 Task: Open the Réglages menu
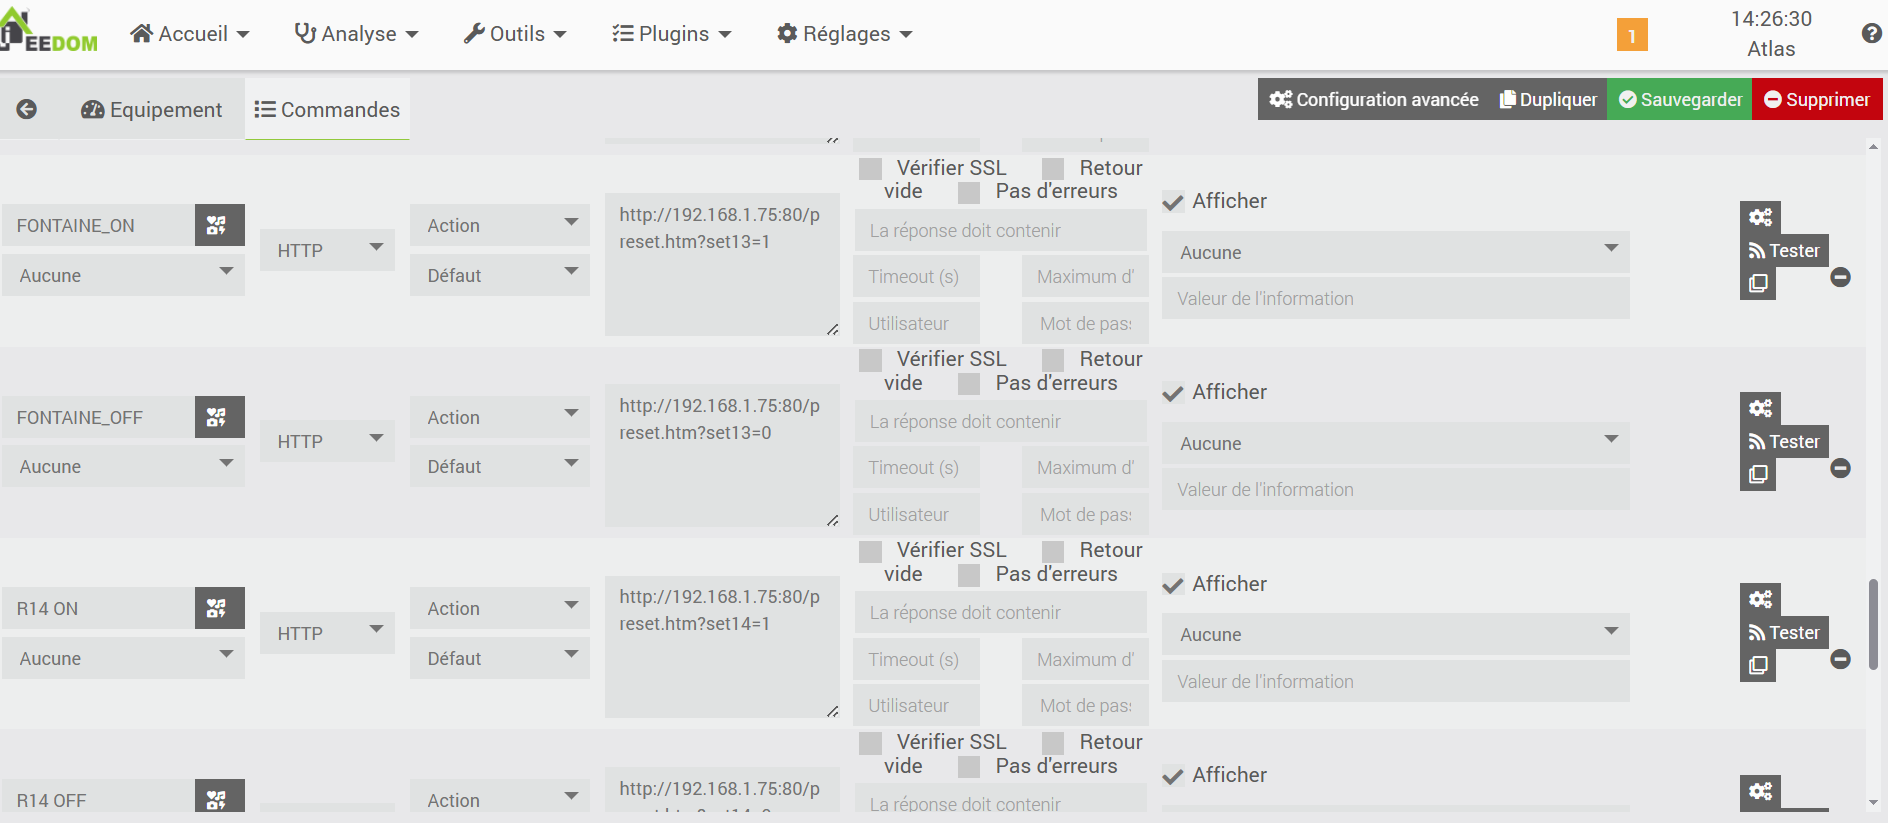coord(845,34)
